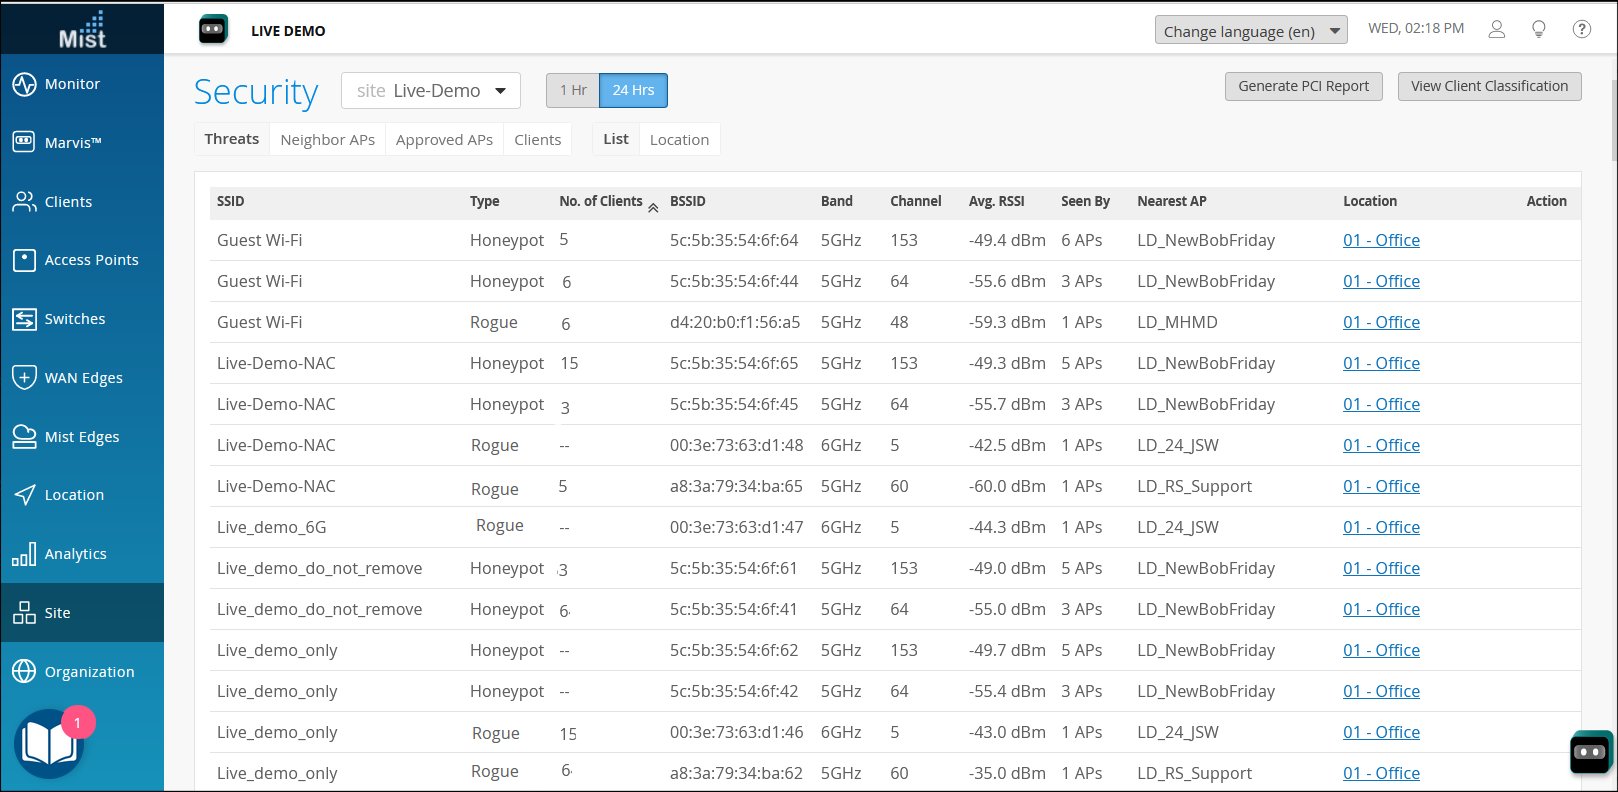The image size is (1618, 792).
Task: Navigate to WAN Edges
Action: click(83, 378)
